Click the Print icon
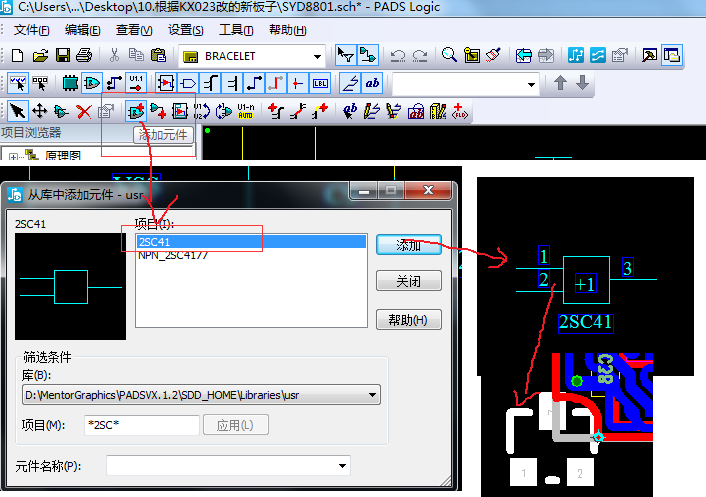Image resolution: width=706 pixels, height=497 pixels. coord(84,56)
